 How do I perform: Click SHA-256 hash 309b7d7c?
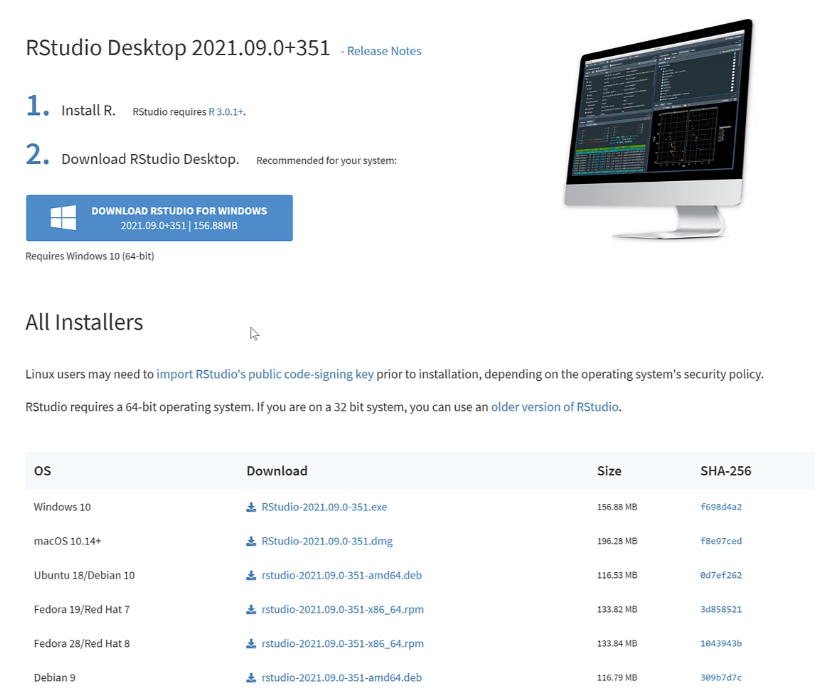click(721, 678)
